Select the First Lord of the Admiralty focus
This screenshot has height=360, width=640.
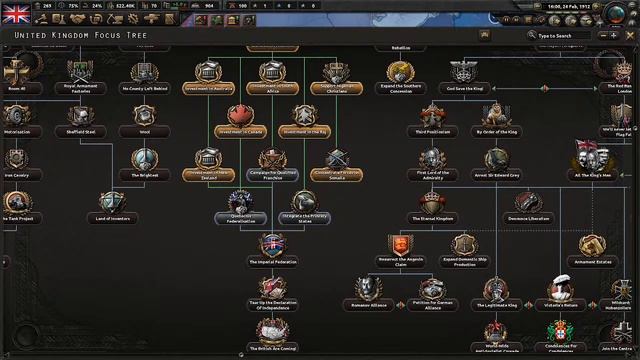point(433,165)
